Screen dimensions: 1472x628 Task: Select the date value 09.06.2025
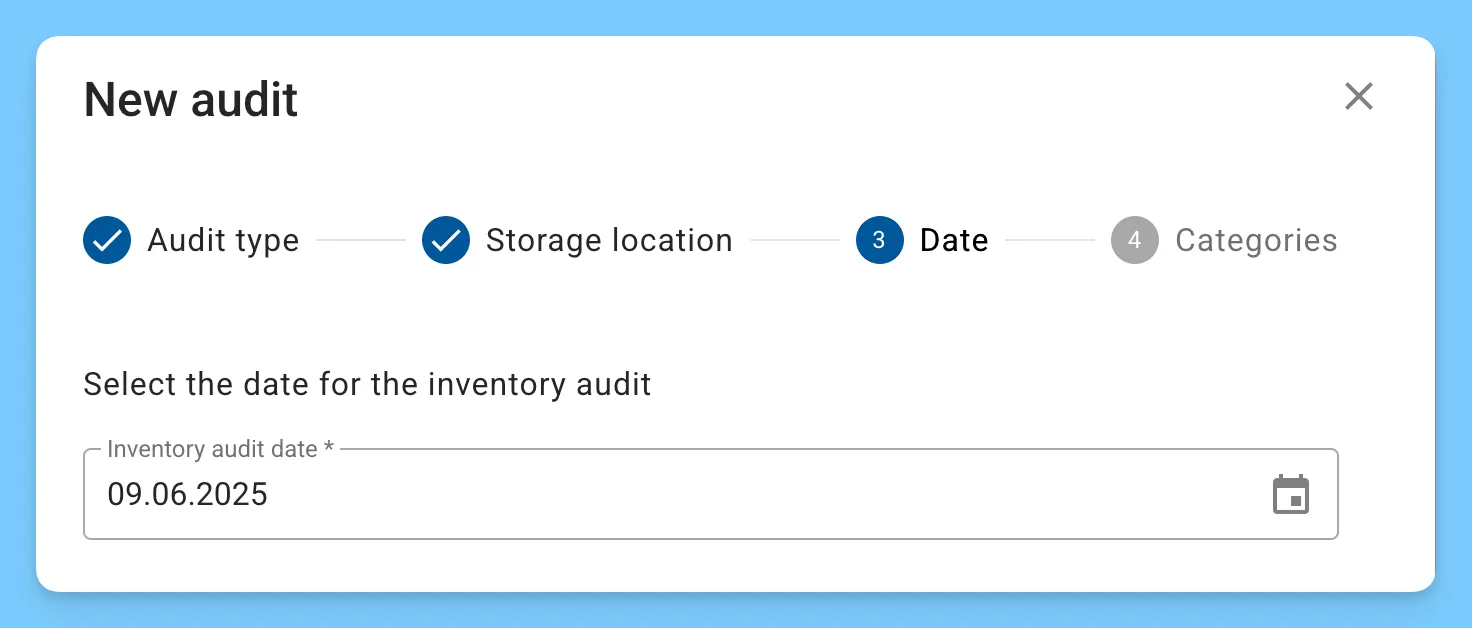click(188, 494)
